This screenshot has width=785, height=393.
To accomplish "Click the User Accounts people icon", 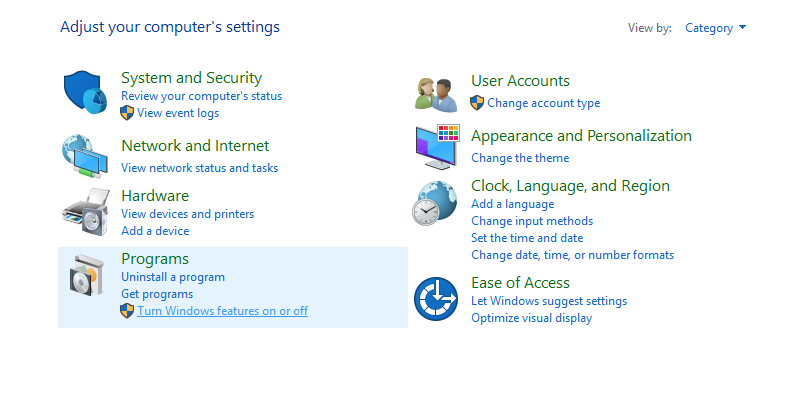I will pos(436,95).
